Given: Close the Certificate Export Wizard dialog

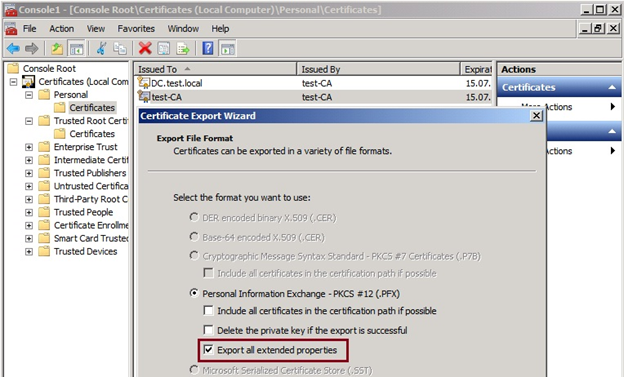Looking at the screenshot, I should (x=536, y=115).
